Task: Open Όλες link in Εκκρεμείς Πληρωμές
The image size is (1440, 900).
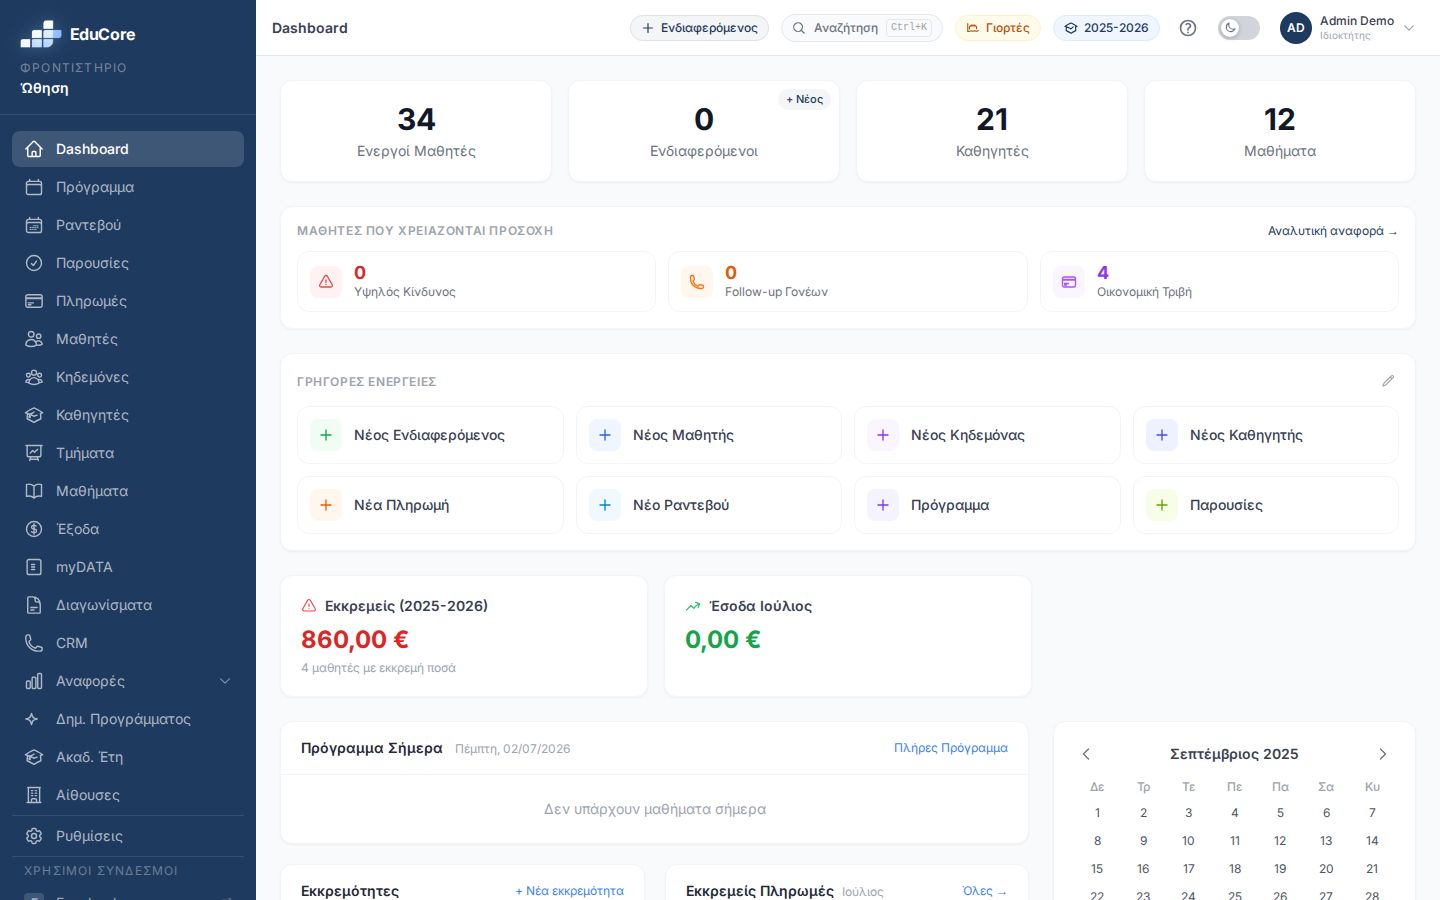Action: pos(985,891)
